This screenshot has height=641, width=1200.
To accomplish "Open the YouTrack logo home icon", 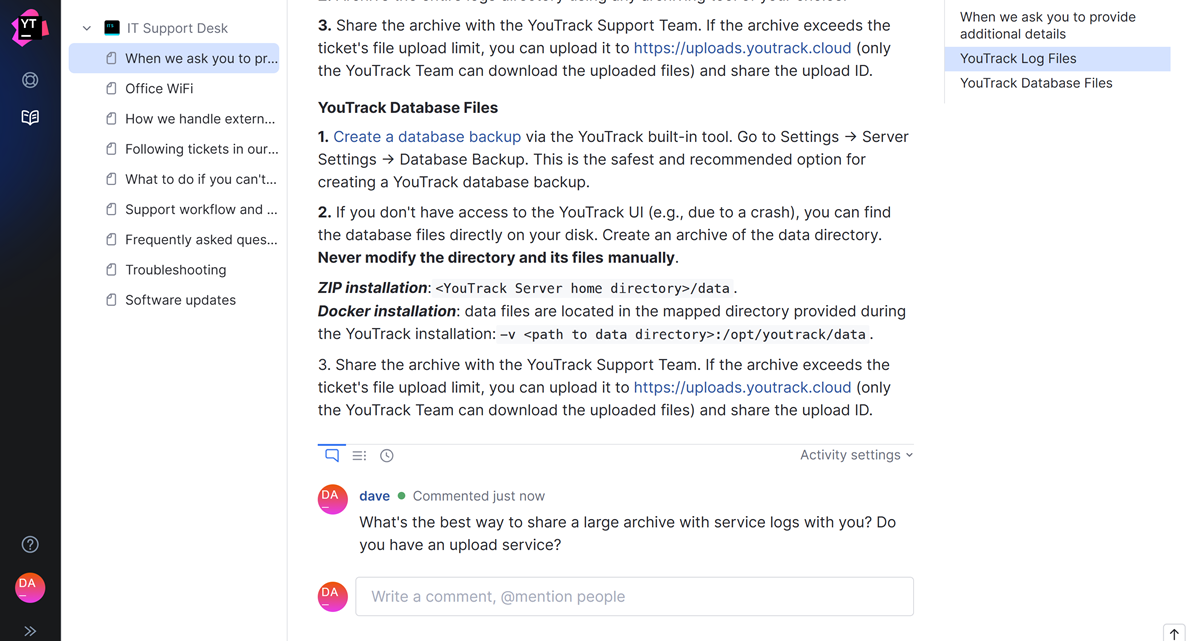I will tap(29, 29).
